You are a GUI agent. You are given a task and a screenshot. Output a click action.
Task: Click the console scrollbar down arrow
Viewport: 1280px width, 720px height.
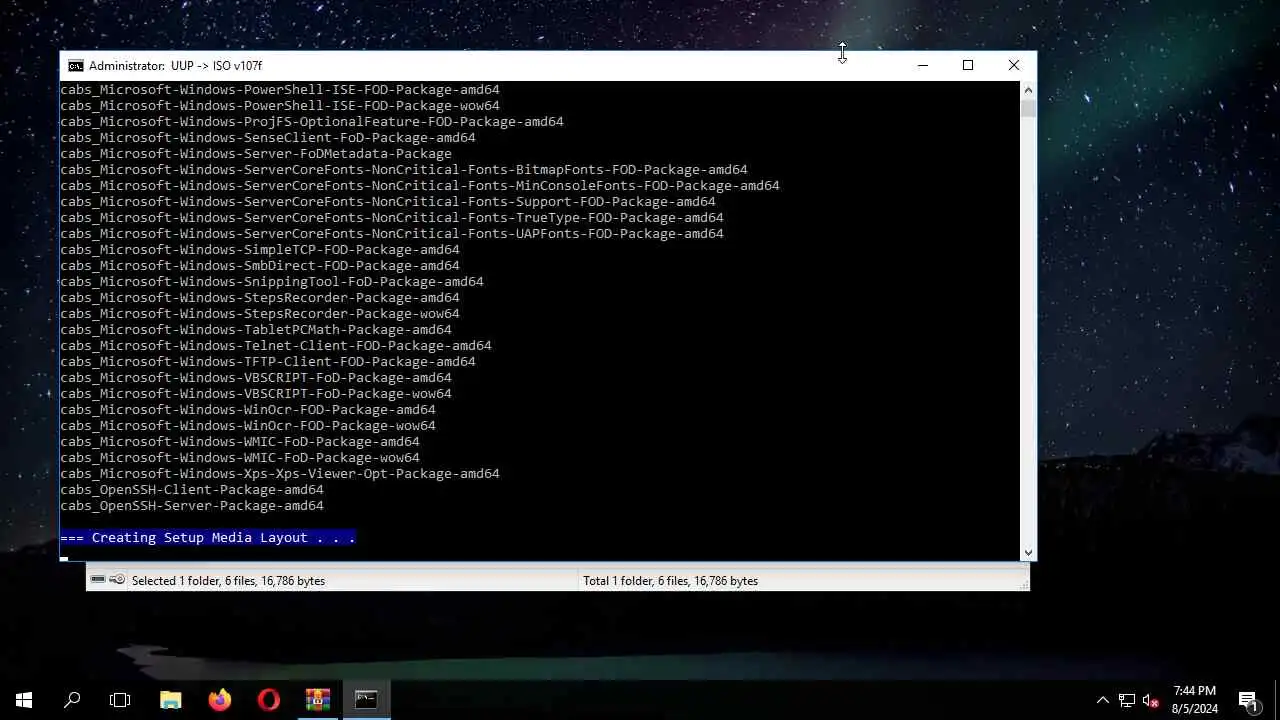(x=1028, y=552)
